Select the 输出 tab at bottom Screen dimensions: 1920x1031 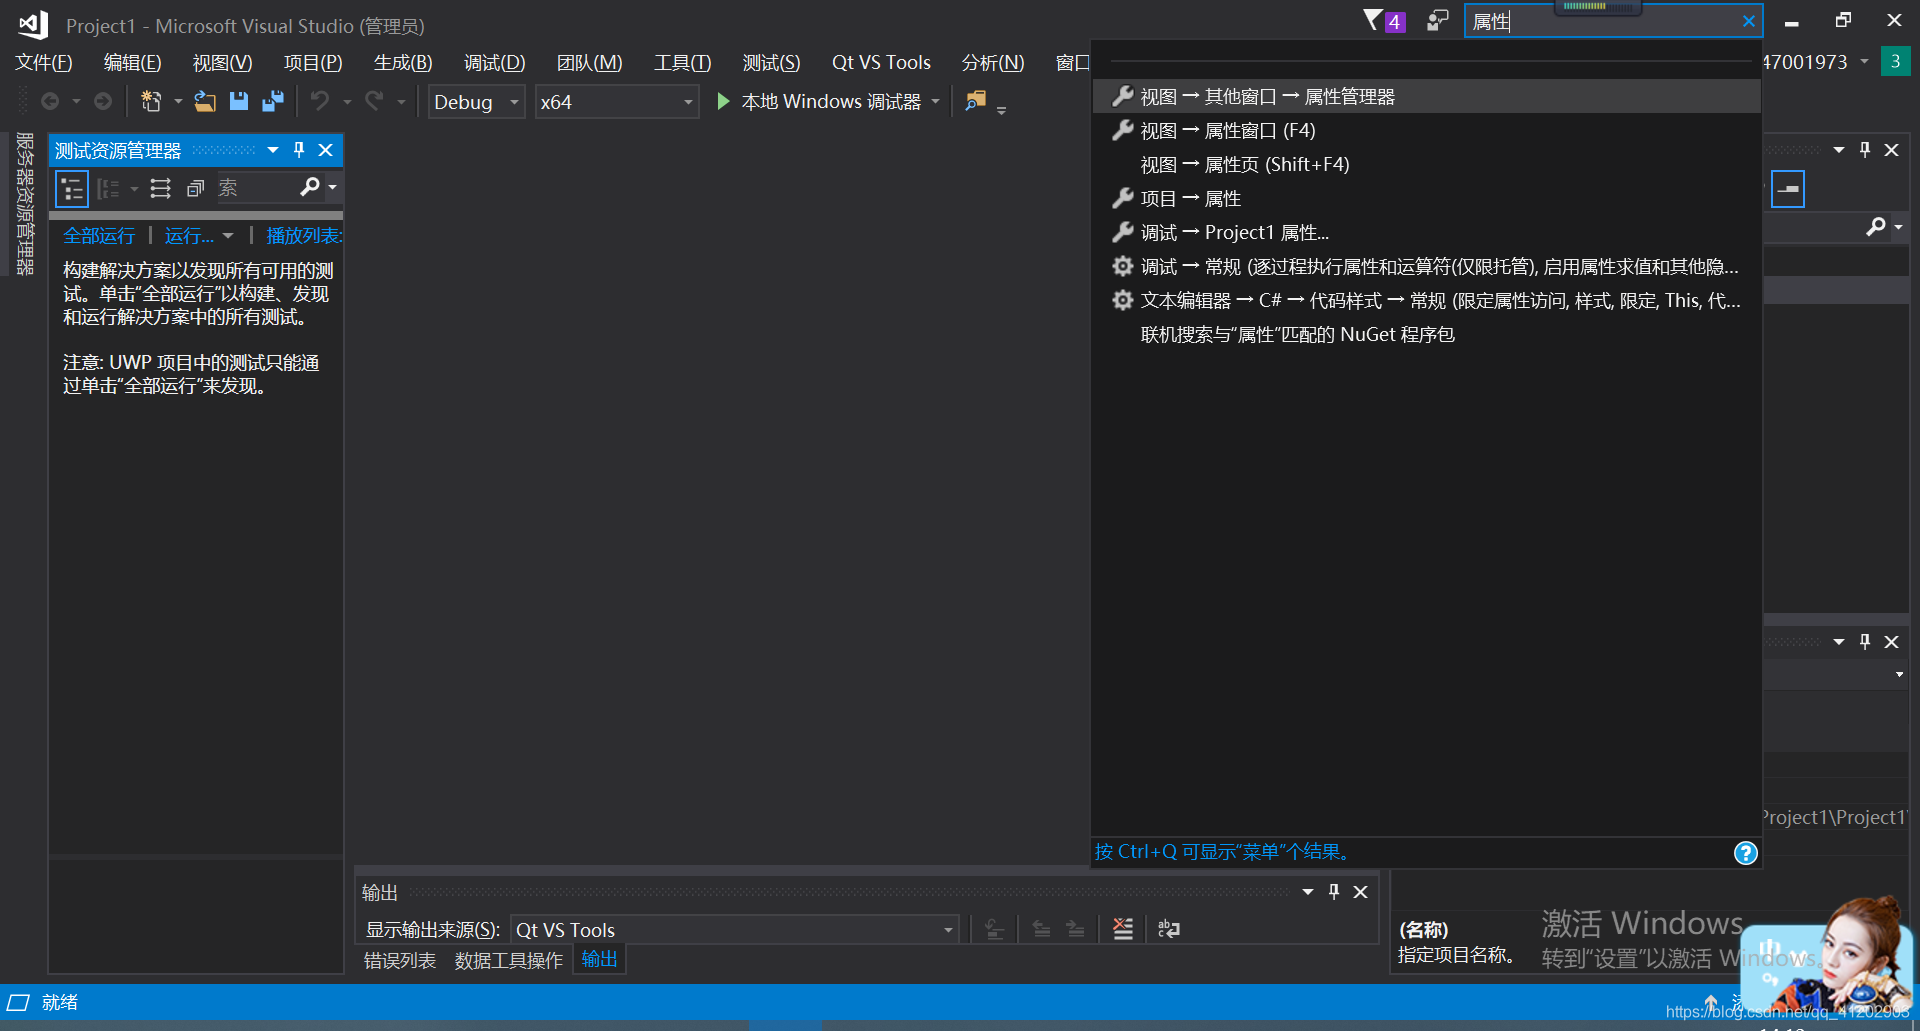pos(600,960)
